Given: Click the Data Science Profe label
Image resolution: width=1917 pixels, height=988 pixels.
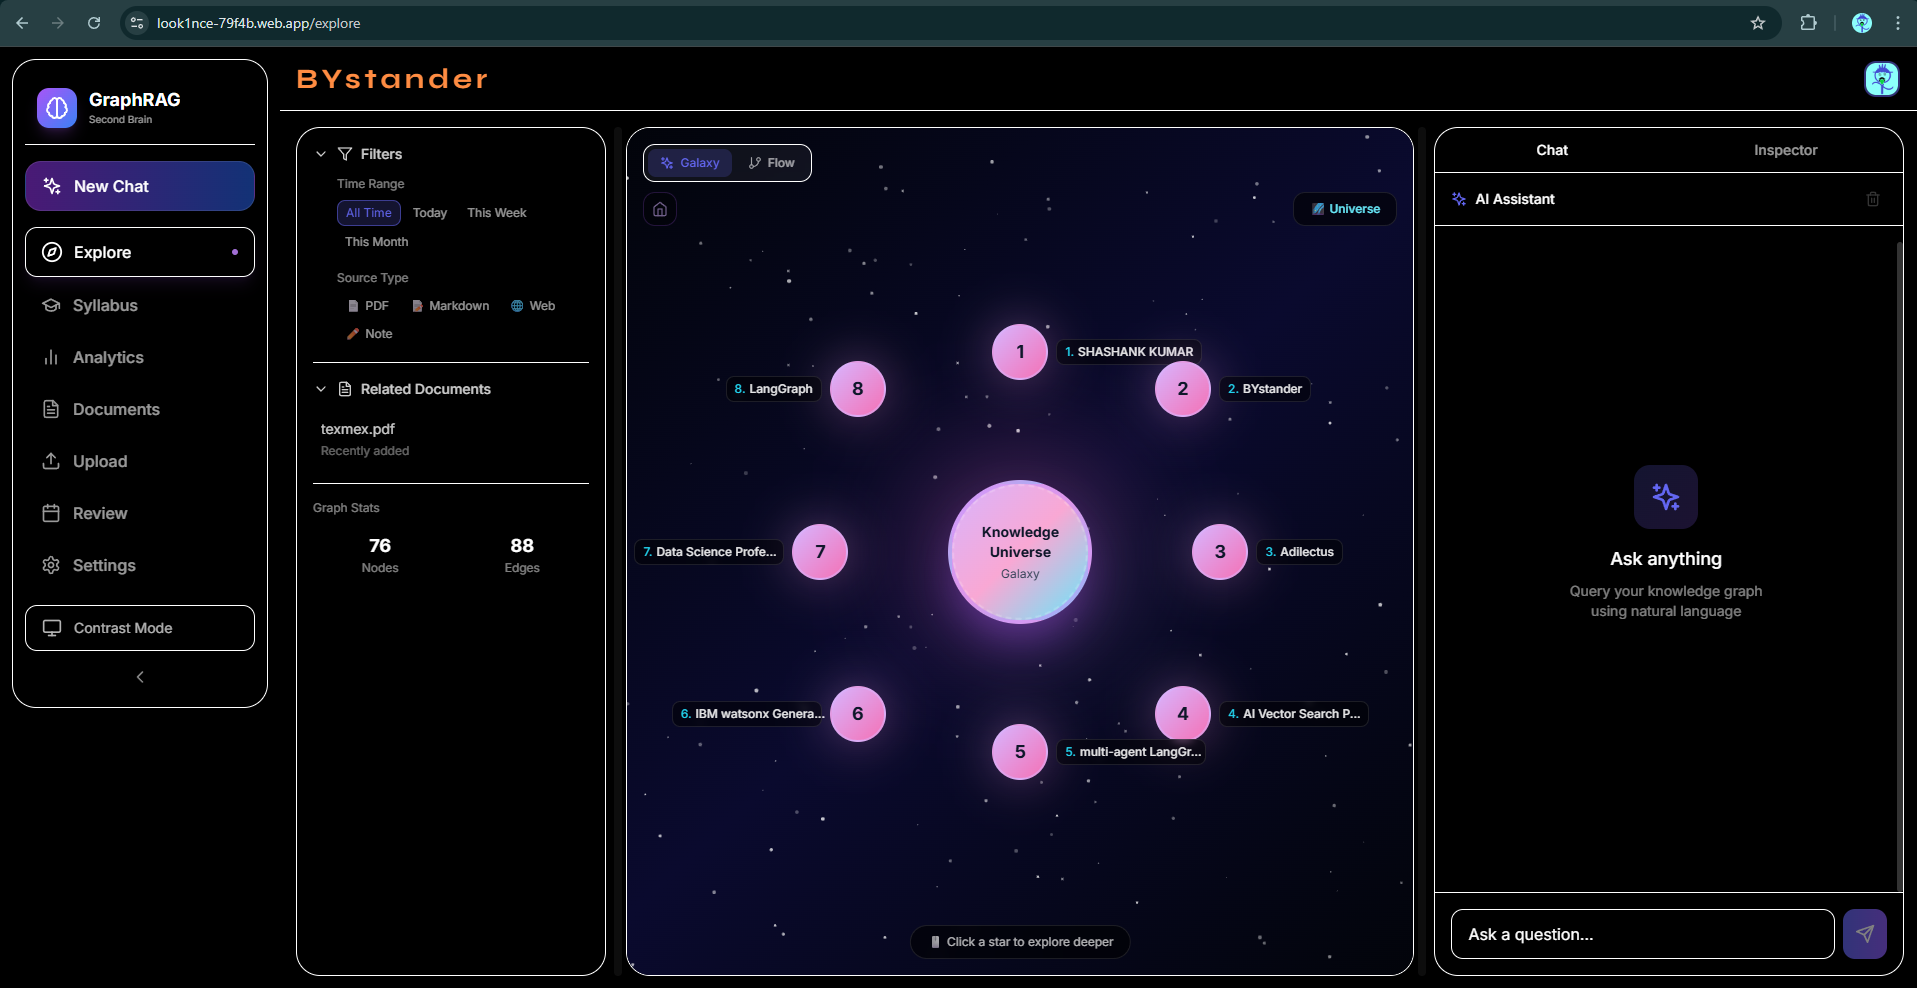Looking at the screenshot, I should (x=709, y=552).
